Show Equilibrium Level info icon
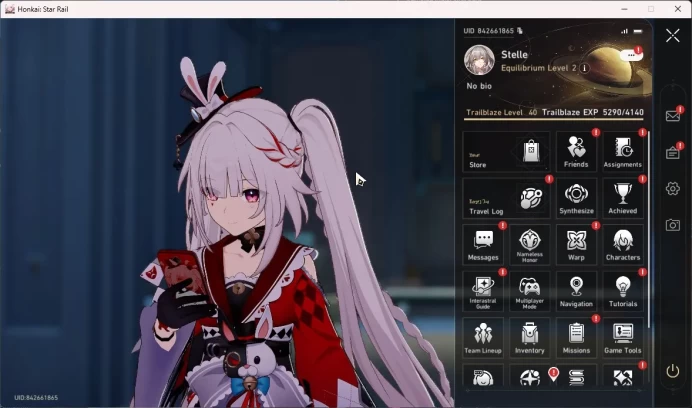 [x=584, y=68]
